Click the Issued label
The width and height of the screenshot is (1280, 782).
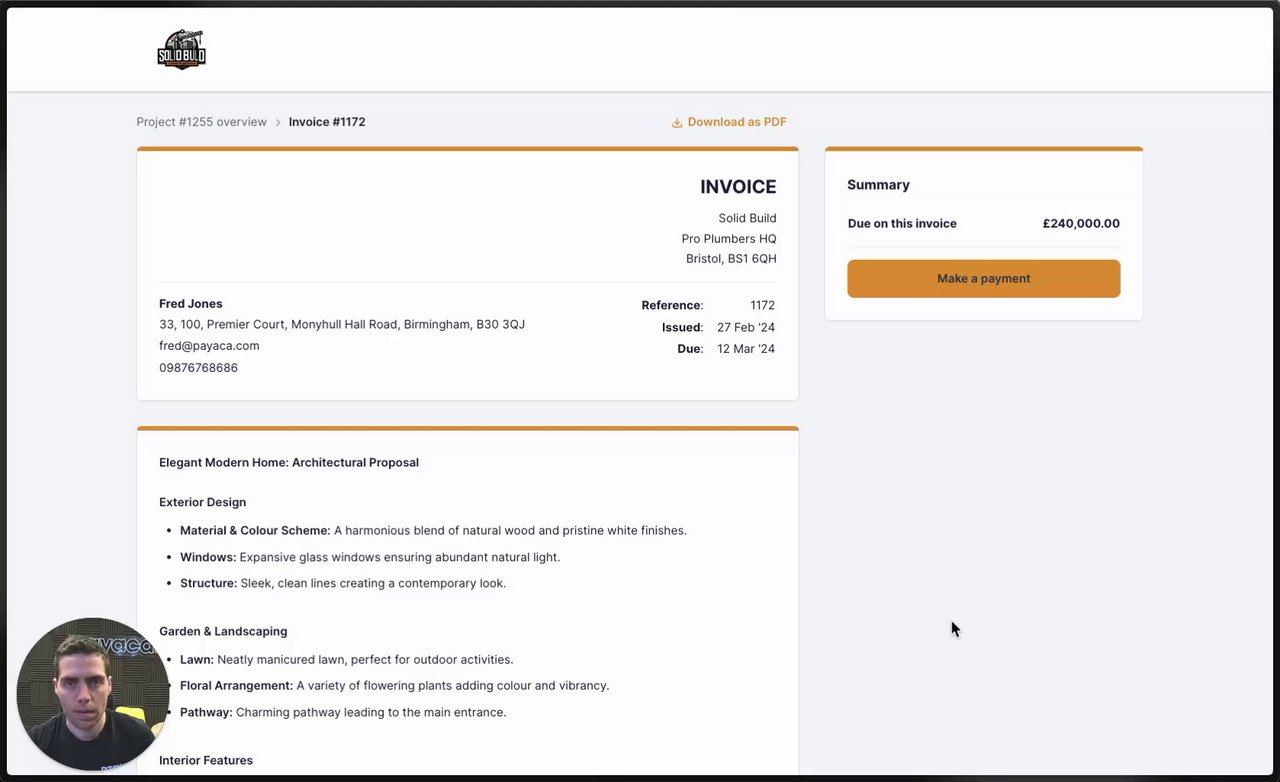click(682, 327)
